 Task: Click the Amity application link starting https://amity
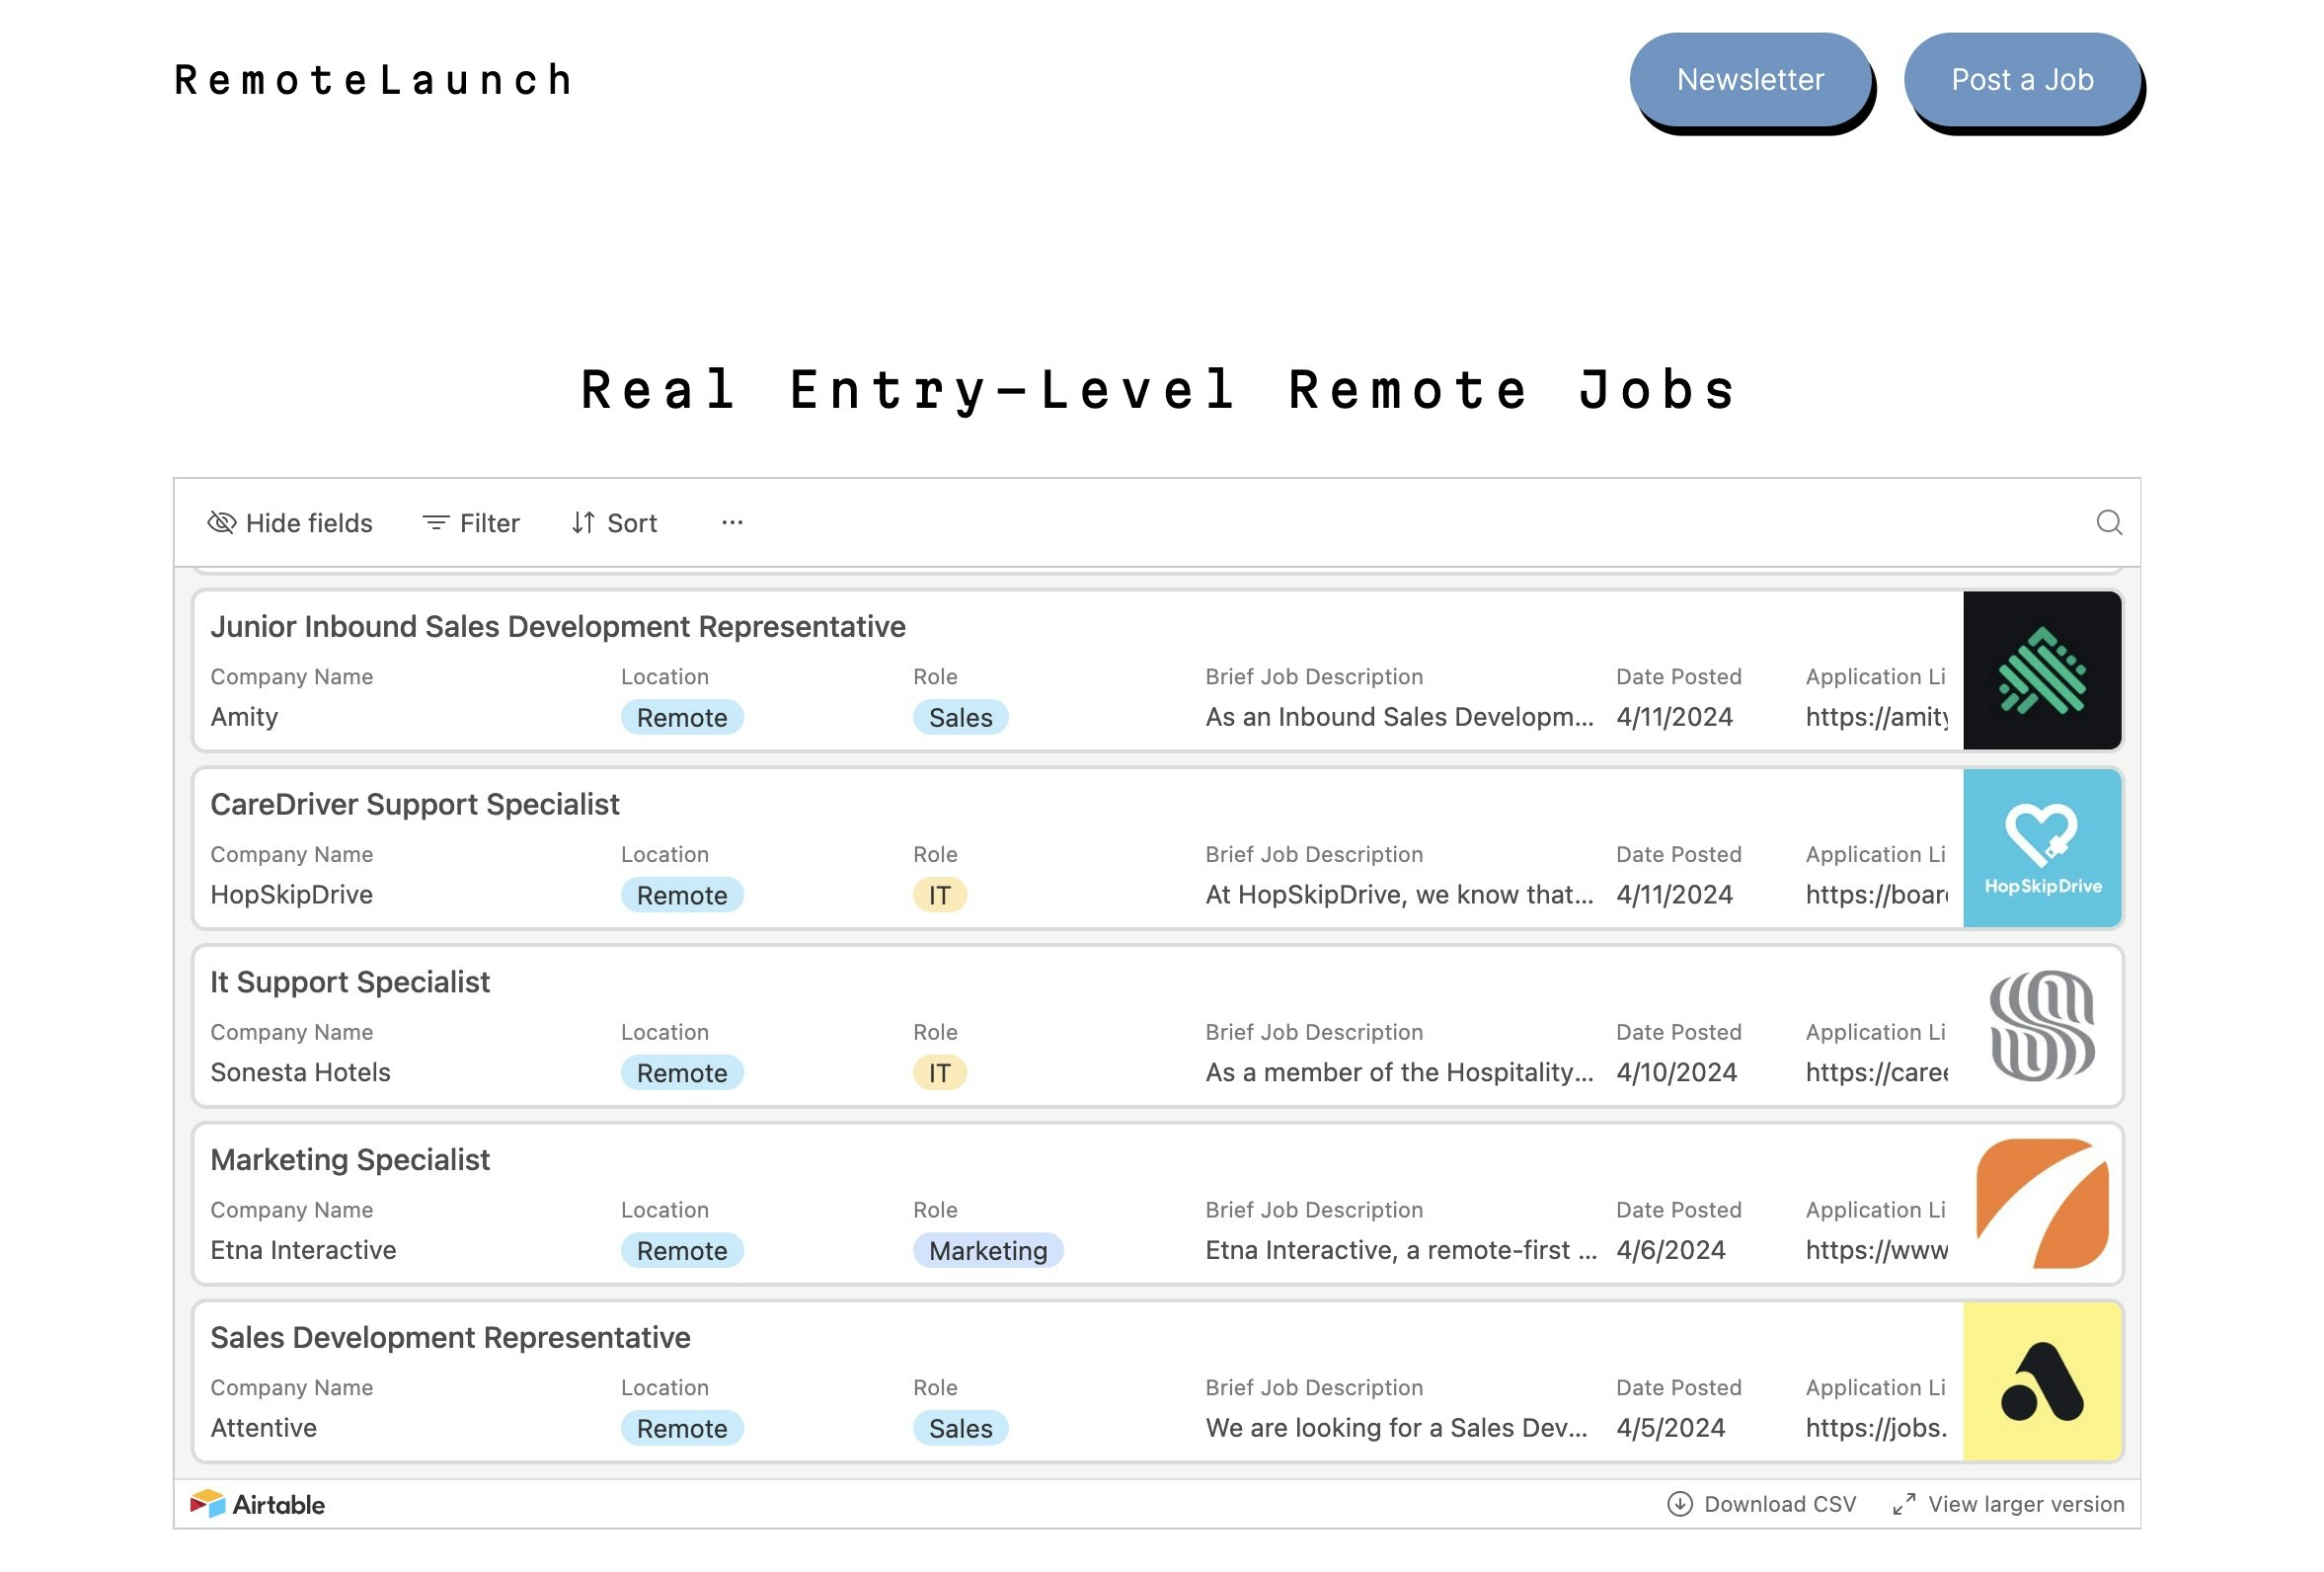point(1876,717)
